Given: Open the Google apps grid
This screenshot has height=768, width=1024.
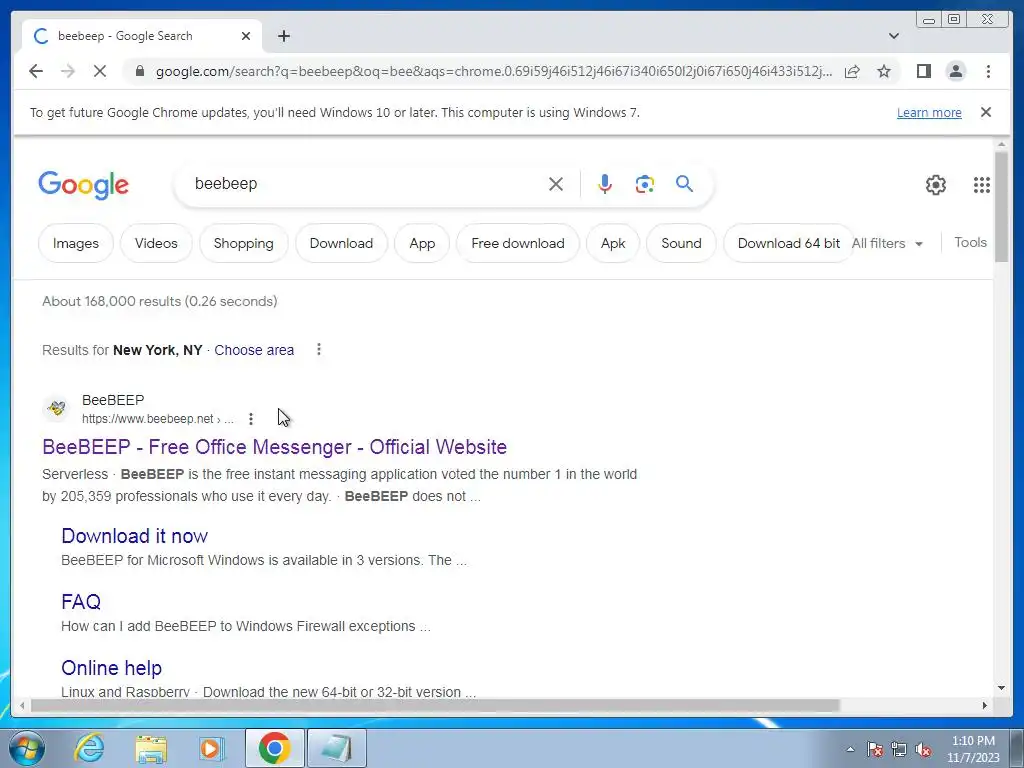Looking at the screenshot, I should [981, 185].
